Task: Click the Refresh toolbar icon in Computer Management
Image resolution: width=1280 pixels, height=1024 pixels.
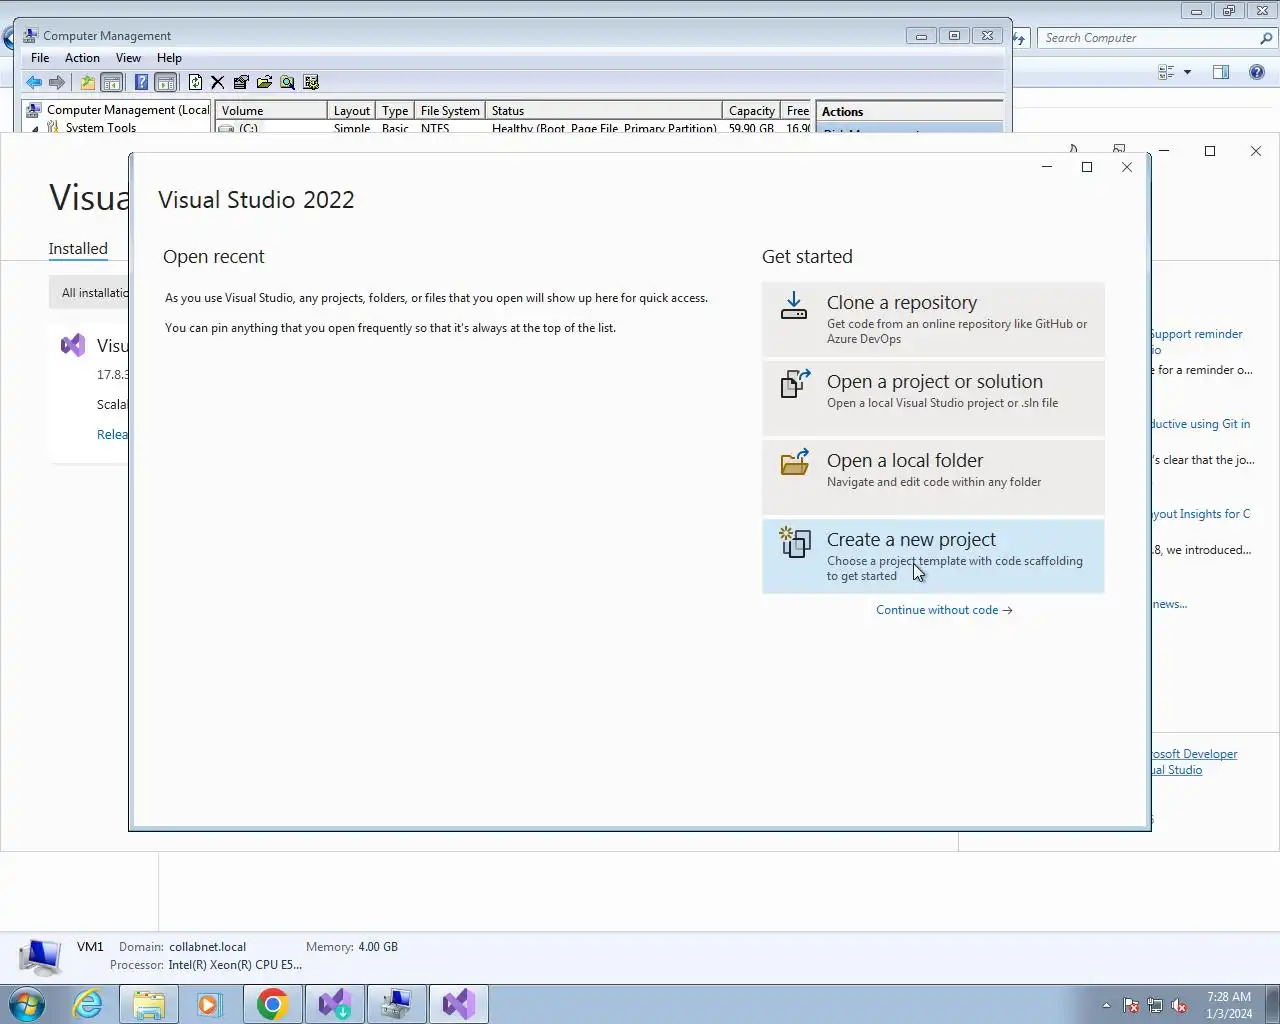Action: coord(195,82)
